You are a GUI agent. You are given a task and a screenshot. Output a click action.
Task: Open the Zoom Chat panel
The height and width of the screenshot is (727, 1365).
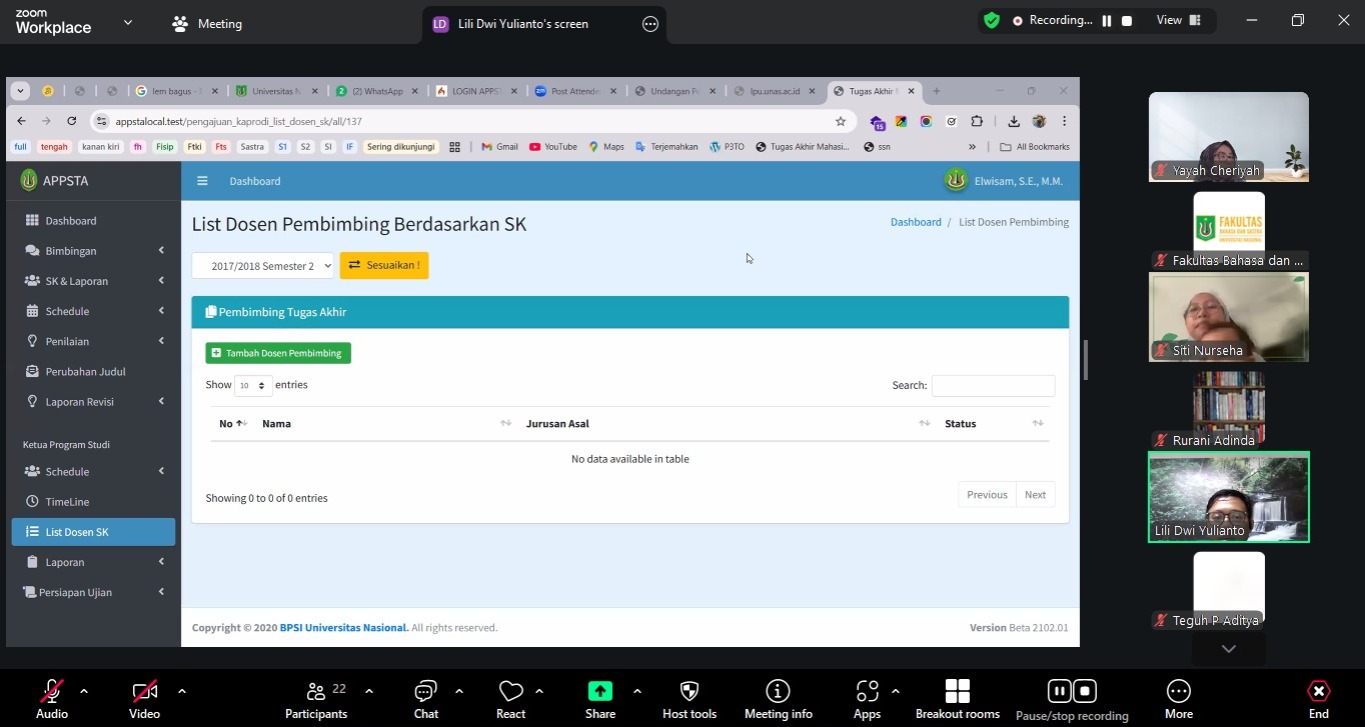[426, 692]
